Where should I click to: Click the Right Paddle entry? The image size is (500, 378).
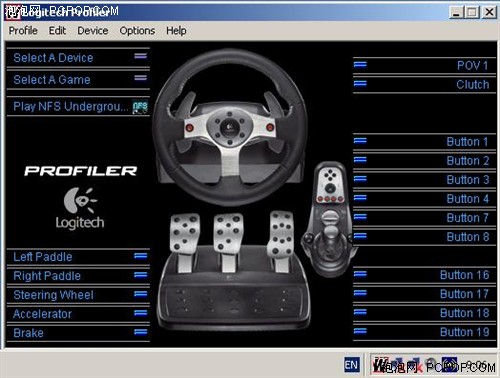click(78, 276)
